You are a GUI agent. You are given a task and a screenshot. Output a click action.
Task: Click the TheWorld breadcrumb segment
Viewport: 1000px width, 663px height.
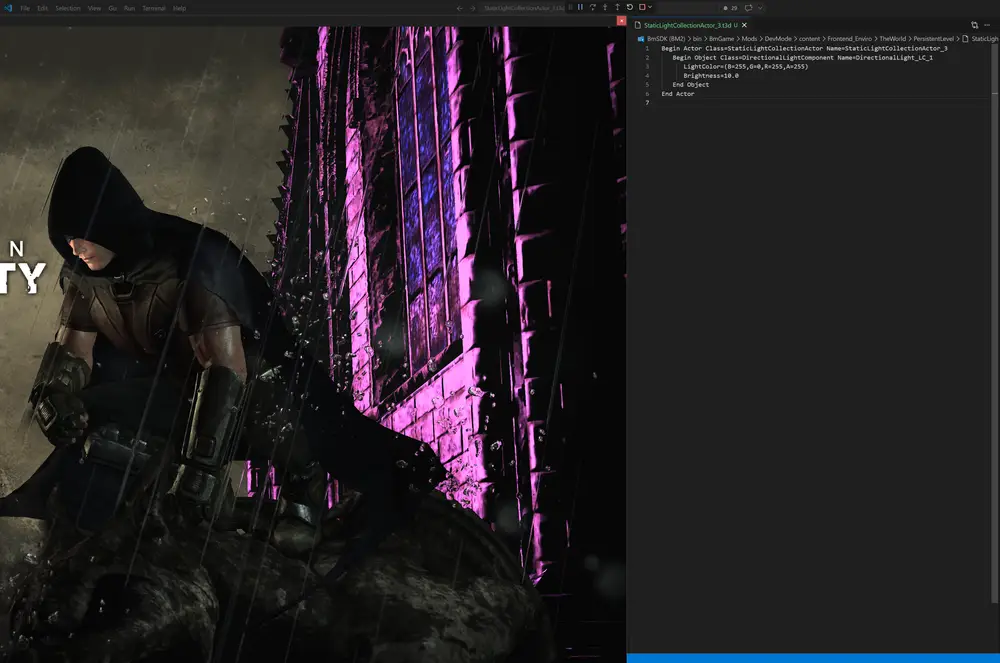tap(892, 39)
